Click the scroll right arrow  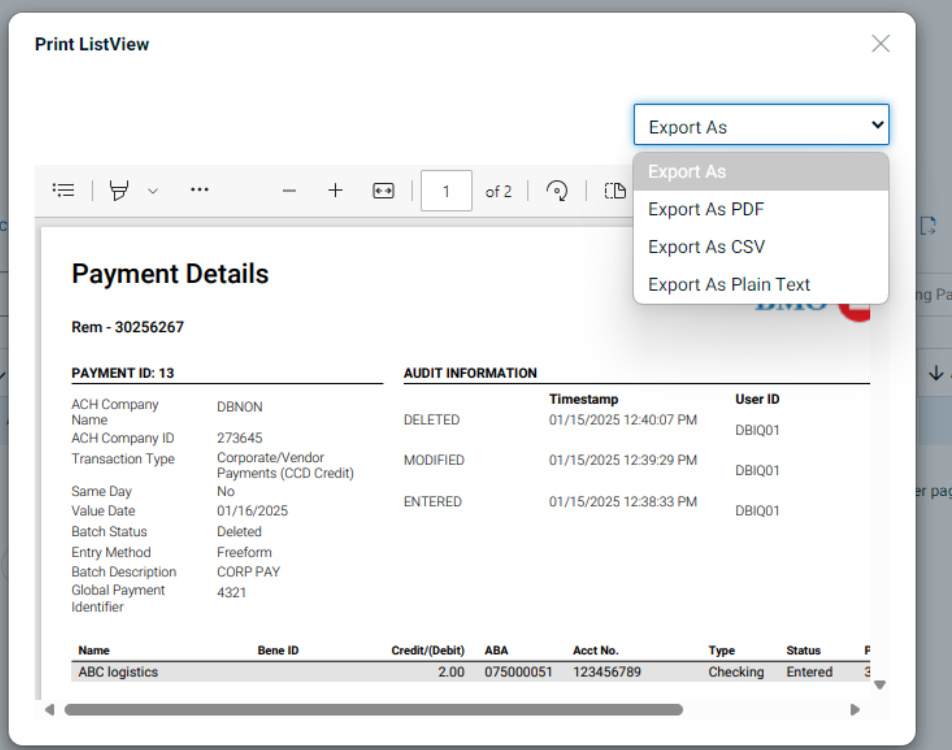pyautogui.click(x=855, y=709)
